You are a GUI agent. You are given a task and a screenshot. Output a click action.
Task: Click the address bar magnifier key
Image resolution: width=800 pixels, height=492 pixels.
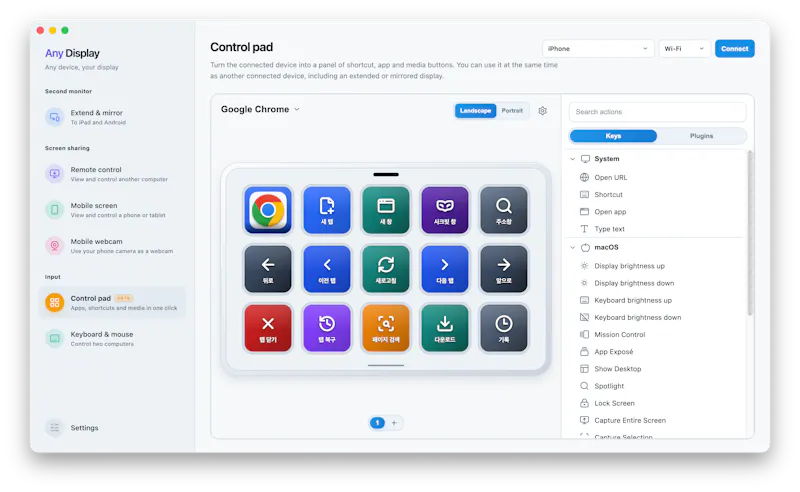[x=504, y=210]
